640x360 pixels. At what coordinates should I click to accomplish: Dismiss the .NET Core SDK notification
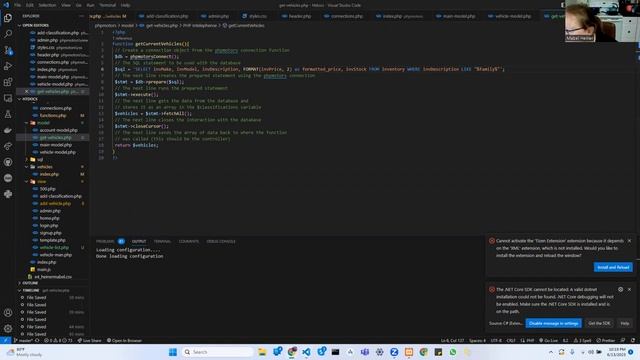tap(629, 289)
